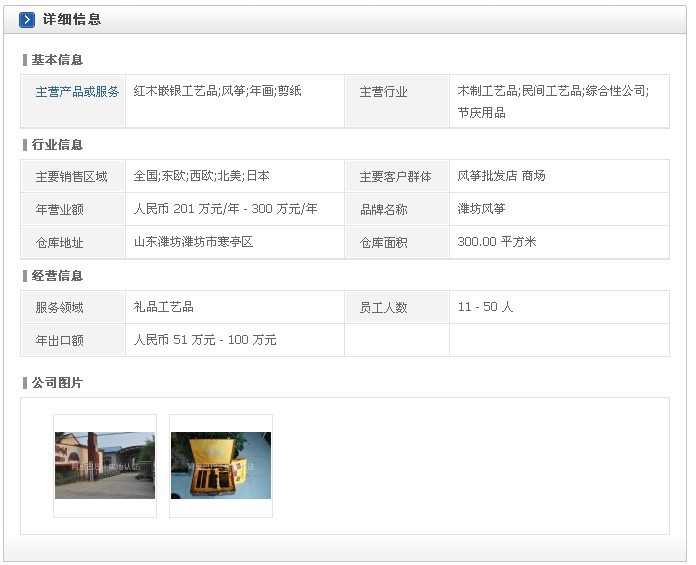This screenshot has height=565, width=696.
Task: Click the 全国;东欧;西欧 sales region value
Action: [x=202, y=176]
